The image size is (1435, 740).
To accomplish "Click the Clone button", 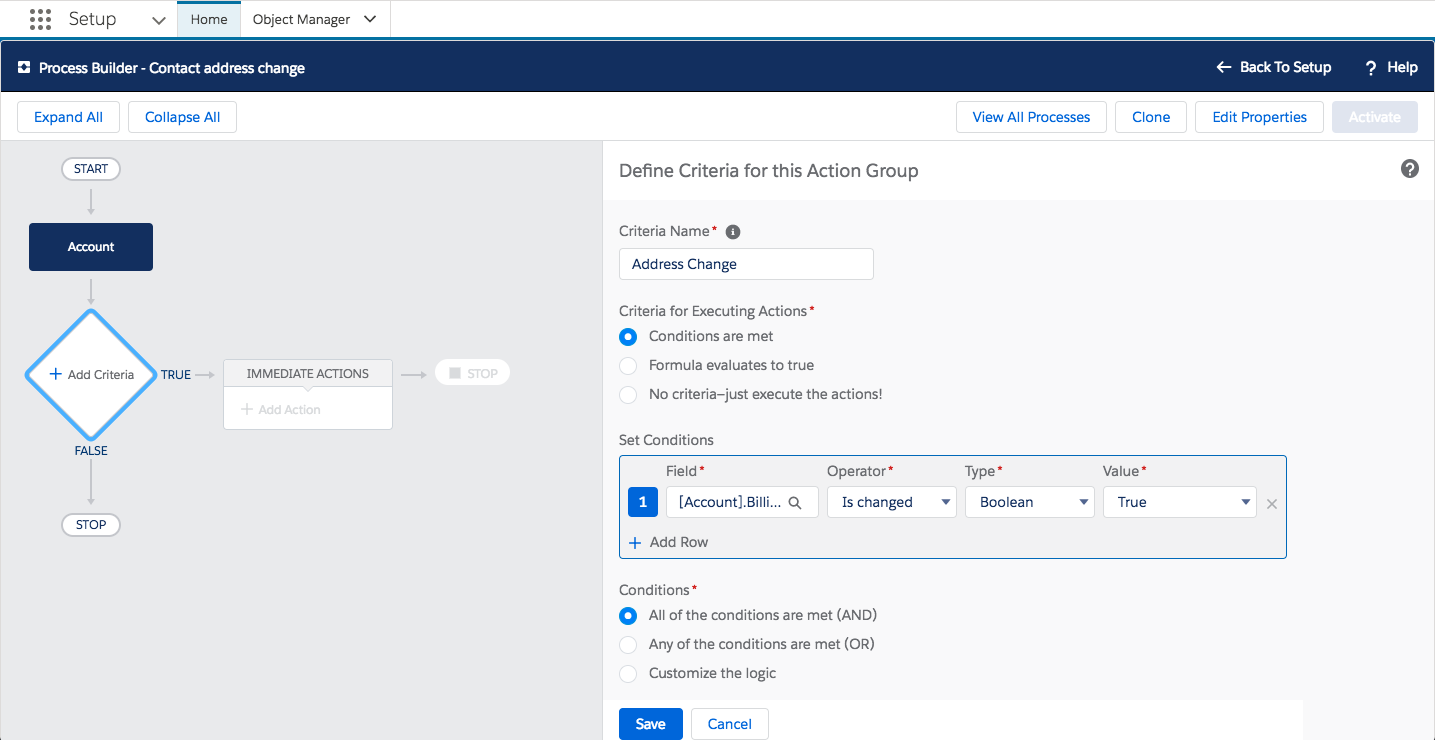I will pyautogui.click(x=1151, y=117).
